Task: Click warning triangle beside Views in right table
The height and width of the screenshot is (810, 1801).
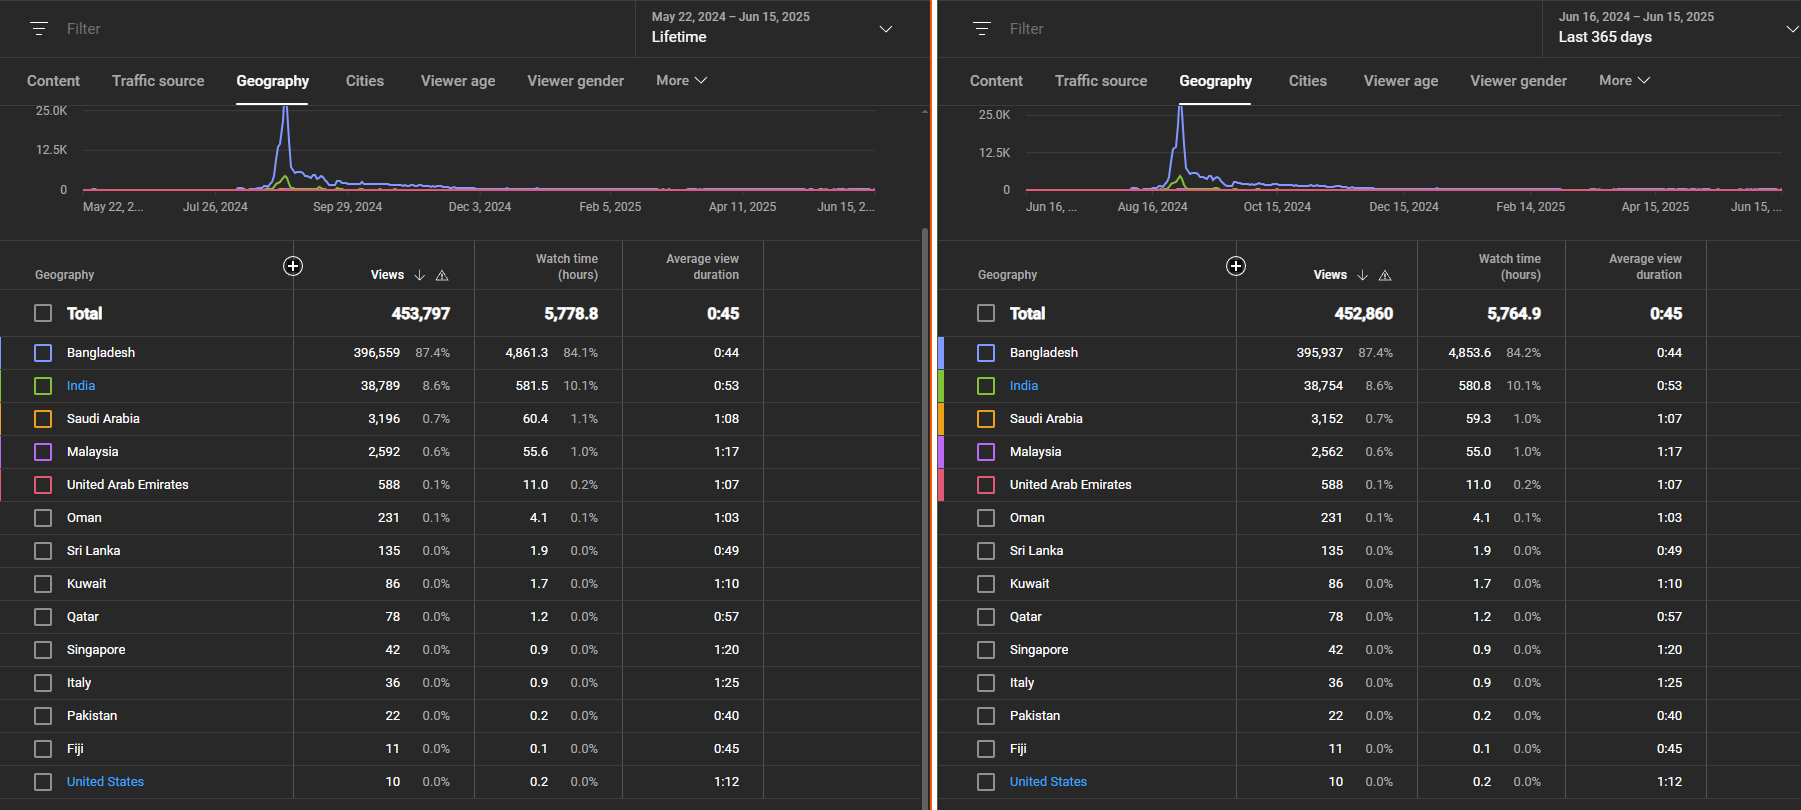Action: 1385,275
